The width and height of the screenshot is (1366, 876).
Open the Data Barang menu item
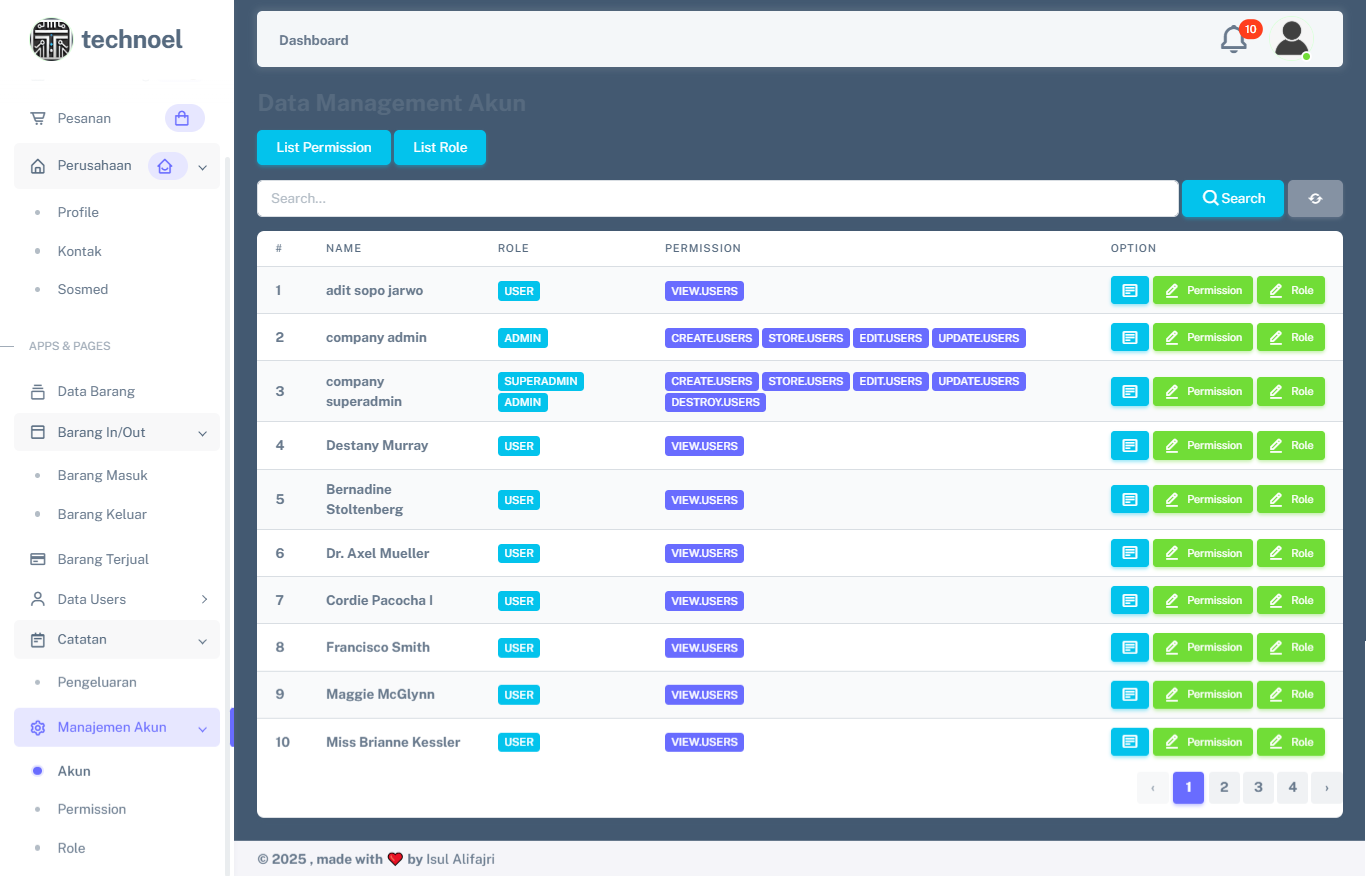click(x=96, y=391)
